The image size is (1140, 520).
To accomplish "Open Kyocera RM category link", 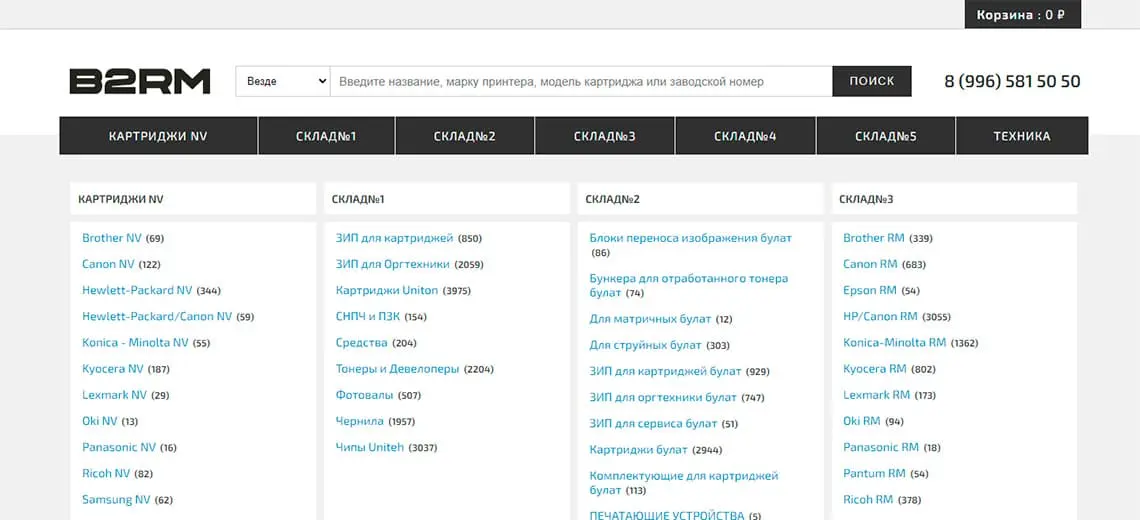I will point(875,369).
